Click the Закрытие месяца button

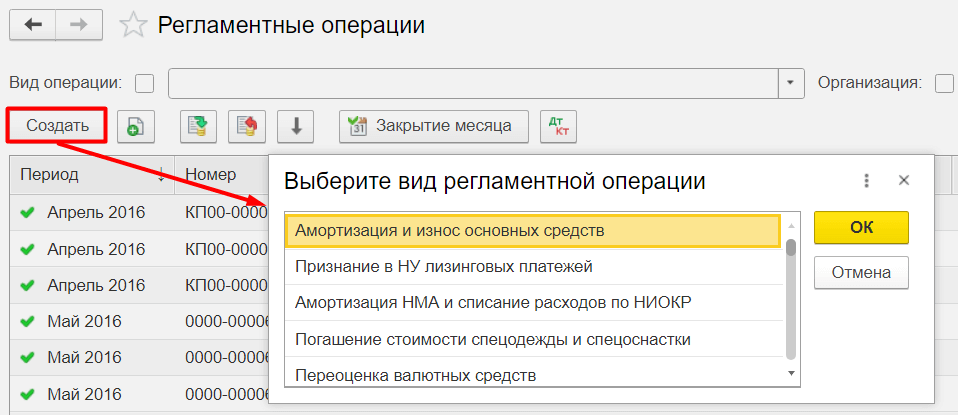tap(433, 126)
